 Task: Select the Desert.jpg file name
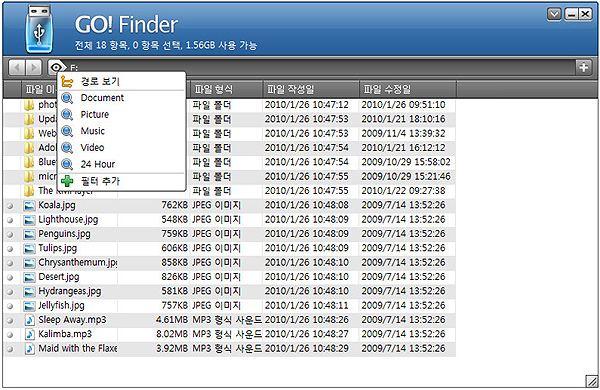click(59, 277)
